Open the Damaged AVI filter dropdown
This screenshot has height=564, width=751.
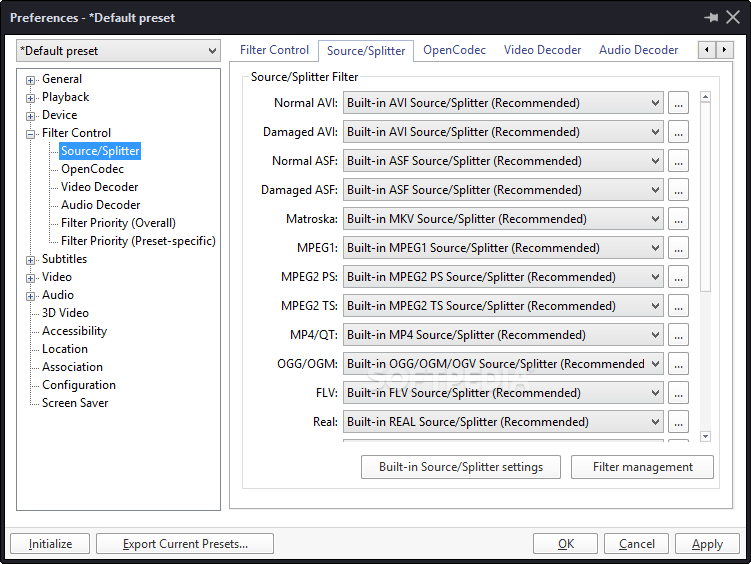coord(503,132)
